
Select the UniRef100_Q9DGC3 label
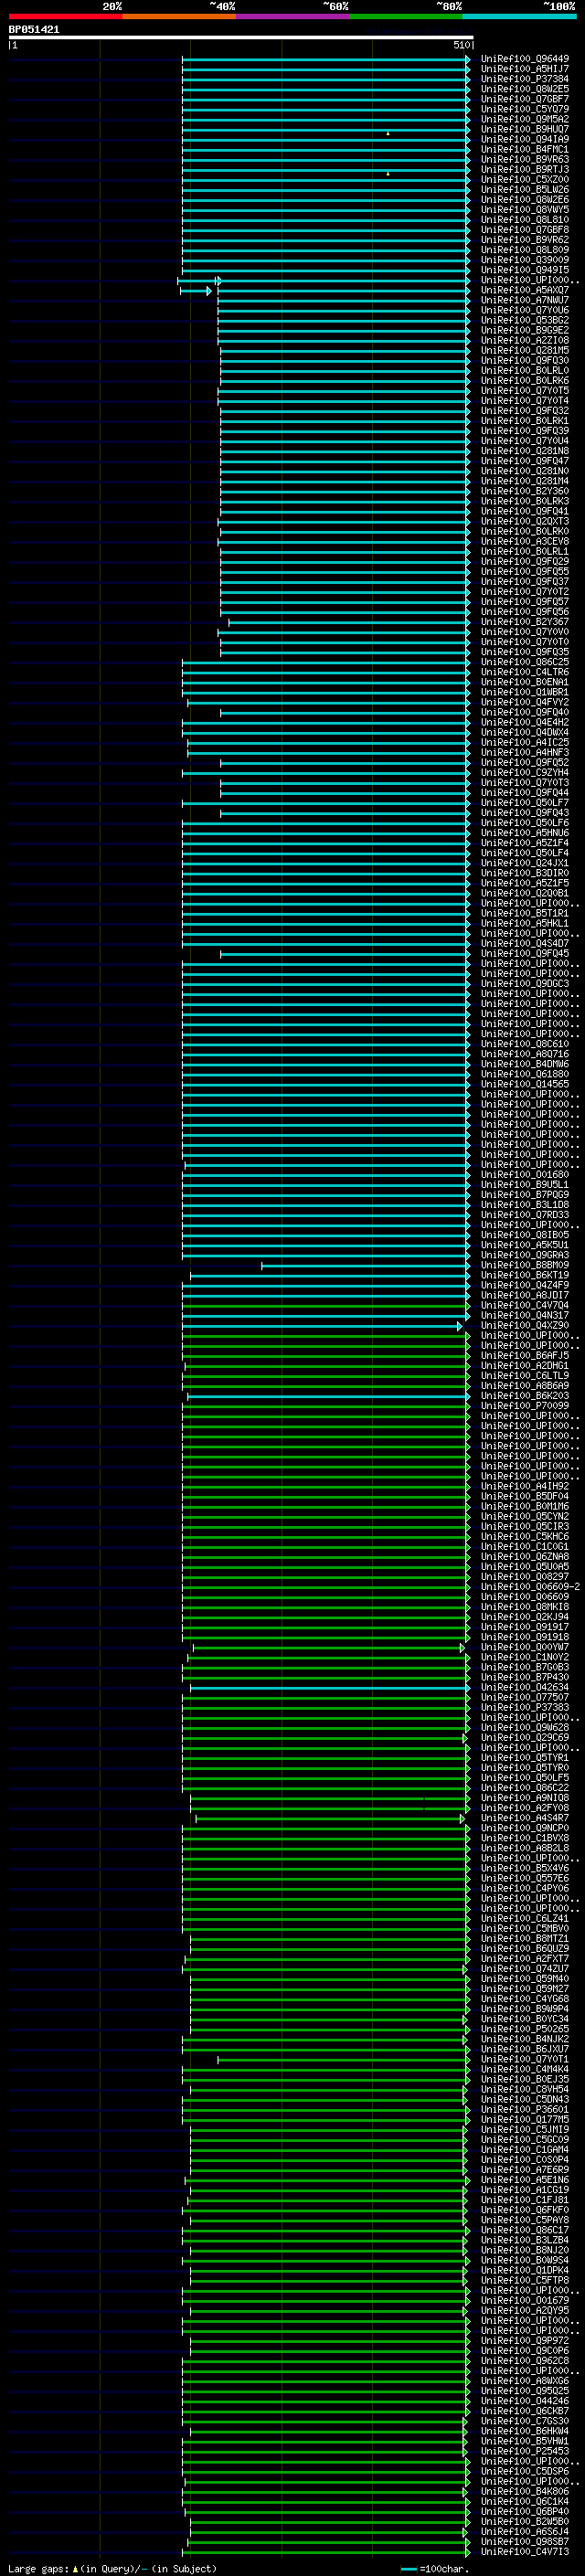(x=525, y=984)
